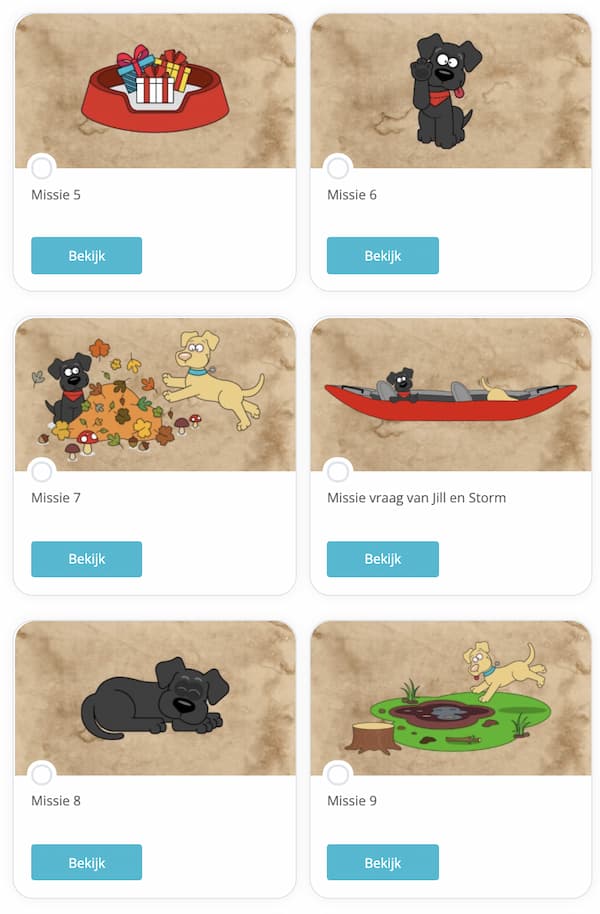Toggle the completion circle for Missie 5
This screenshot has width=600, height=914.
(x=42, y=168)
